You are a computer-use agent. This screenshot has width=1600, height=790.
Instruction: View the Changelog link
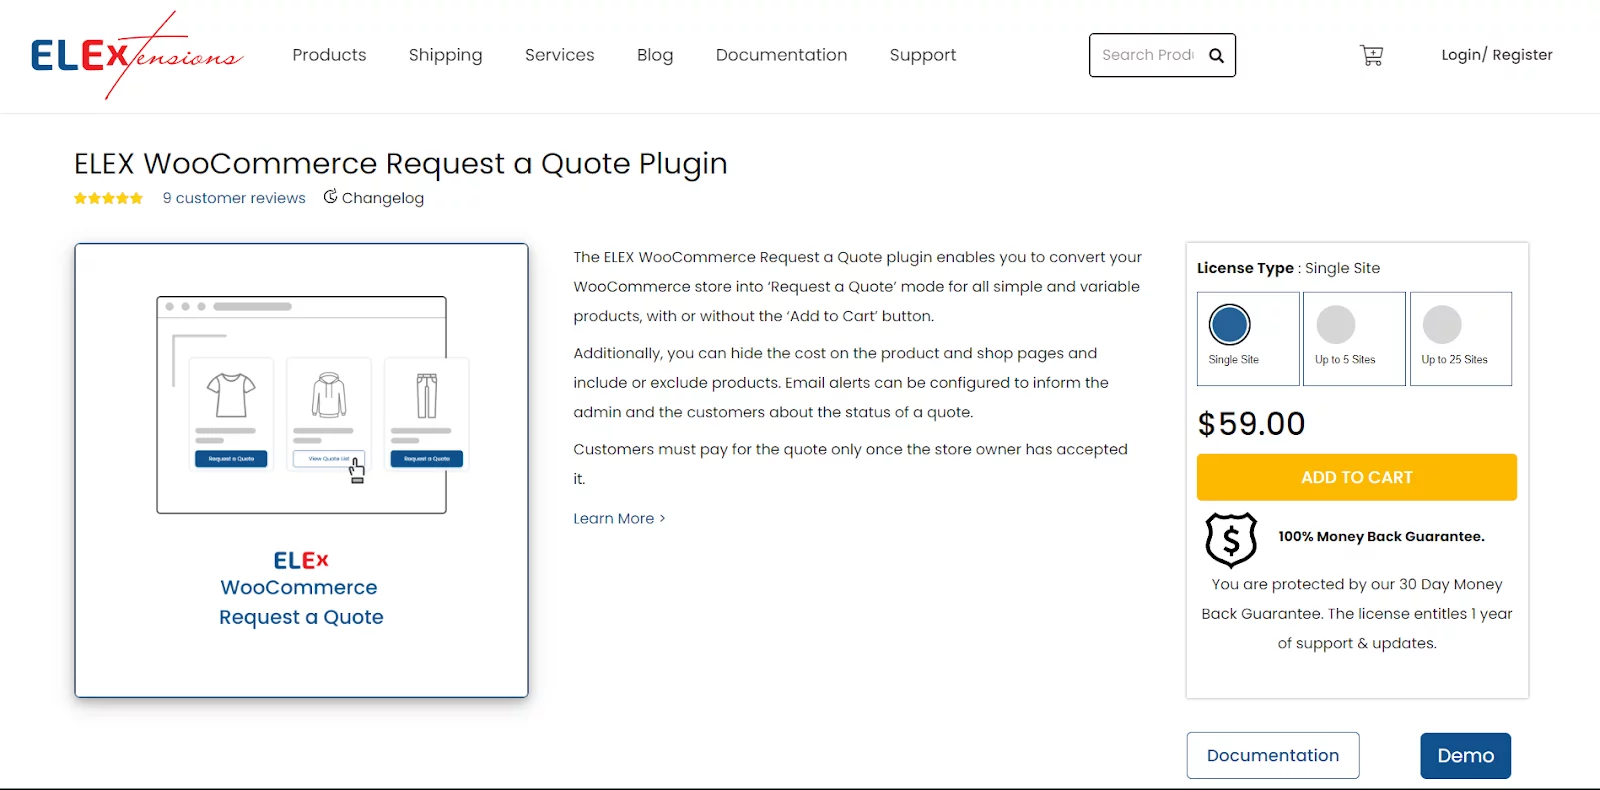(383, 198)
